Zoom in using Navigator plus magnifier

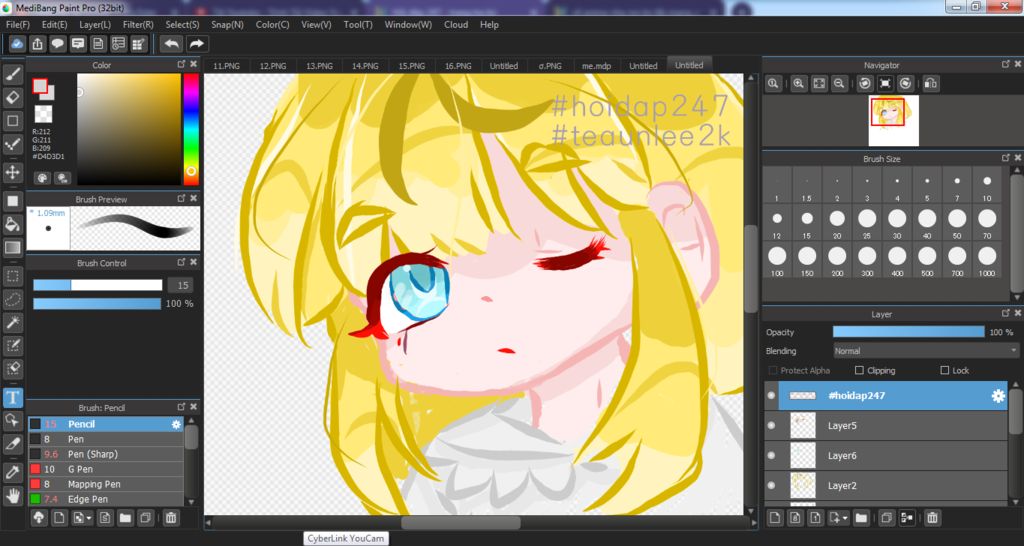798,84
